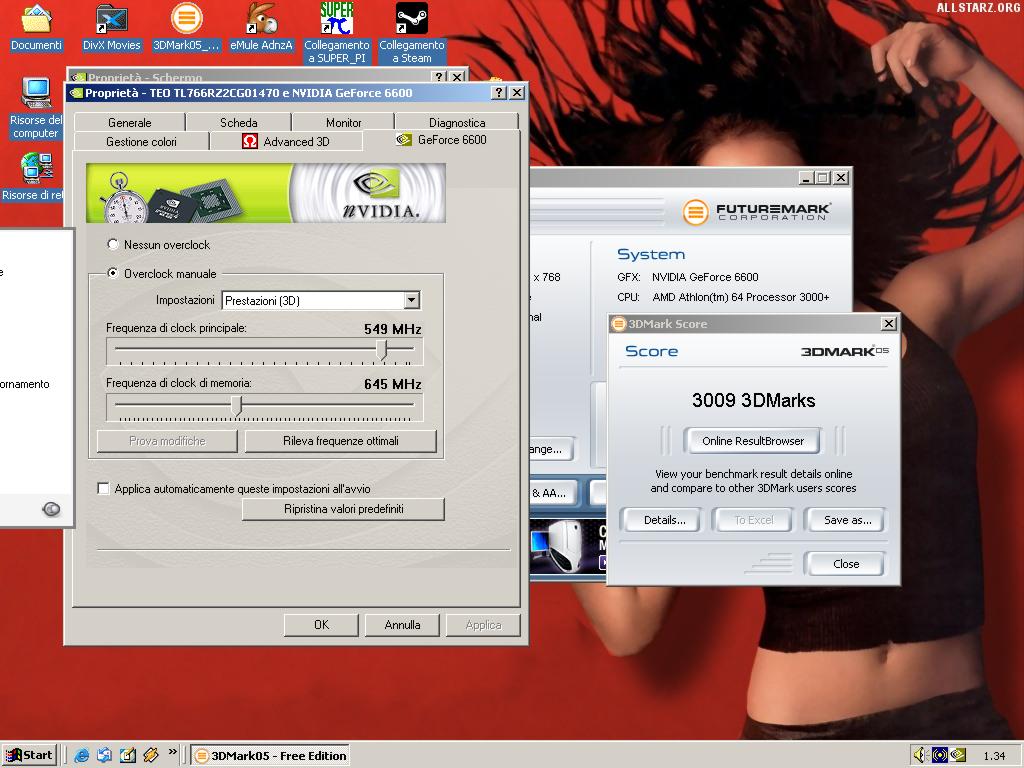The width and height of the screenshot is (1024, 768).
Task: Switch to the Gestione colori tab
Action: pyautogui.click(x=142, y=141)
